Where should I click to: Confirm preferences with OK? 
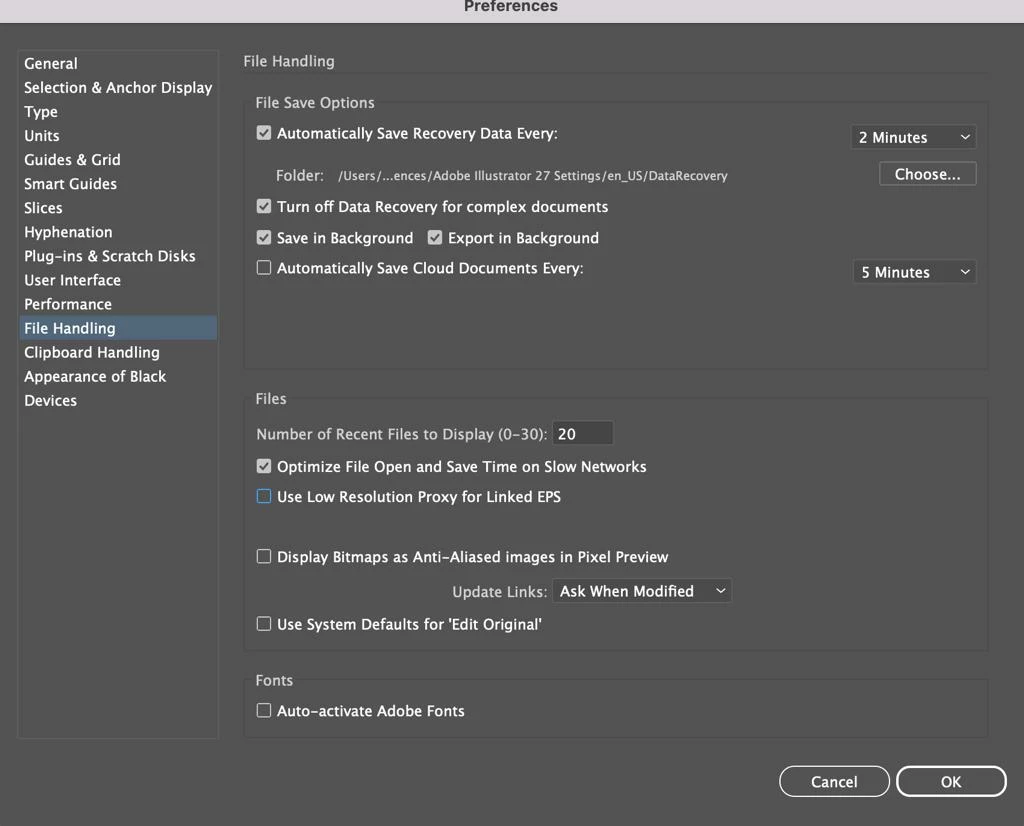951,782
